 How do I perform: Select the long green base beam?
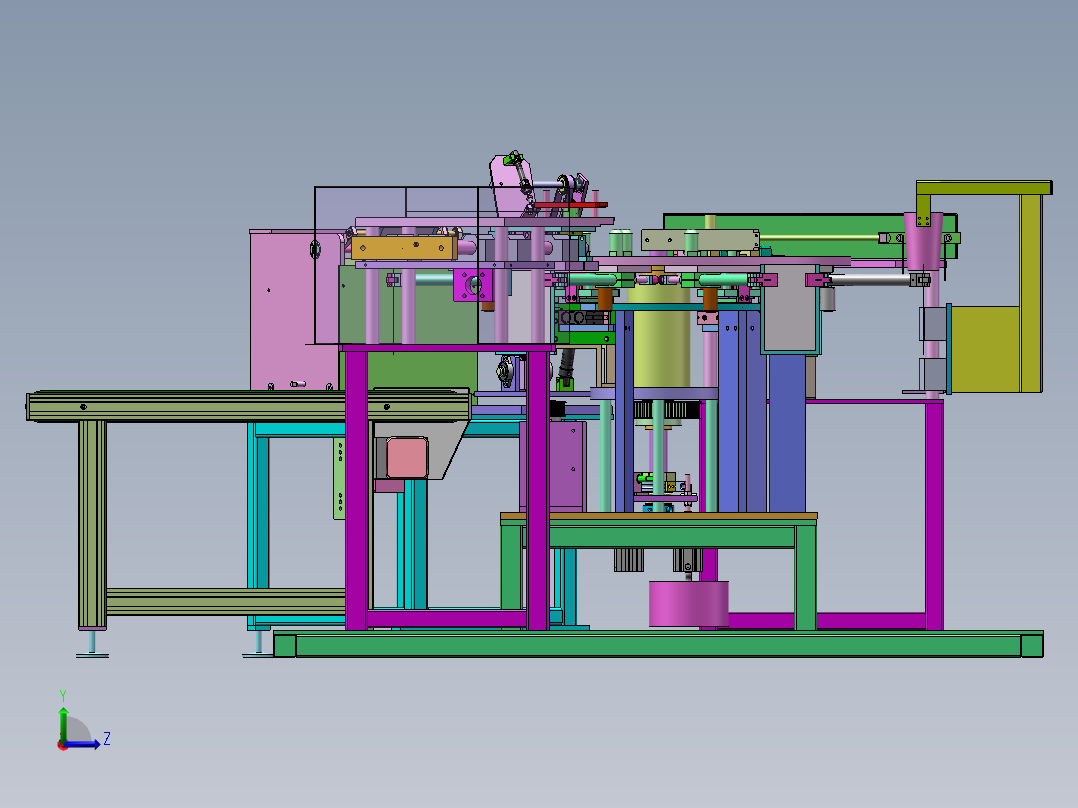click(x=658, y=644)
